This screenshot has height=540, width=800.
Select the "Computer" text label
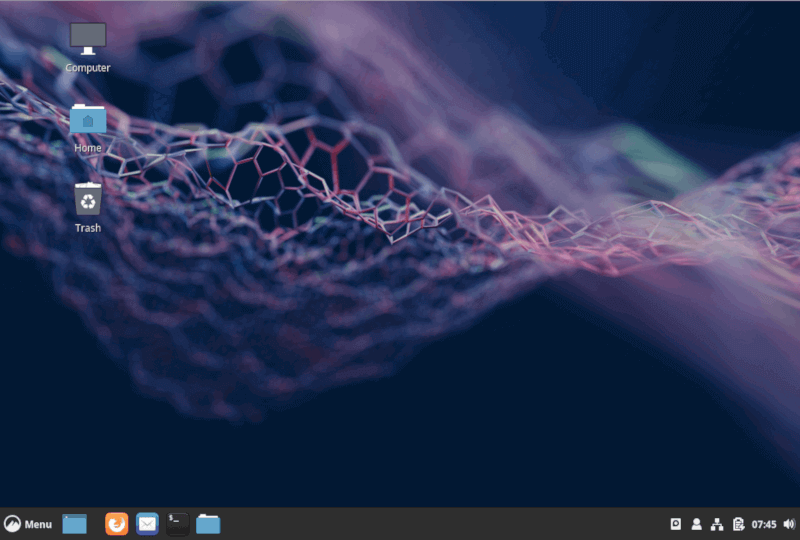pyautogui.click(x=87, y=68)
